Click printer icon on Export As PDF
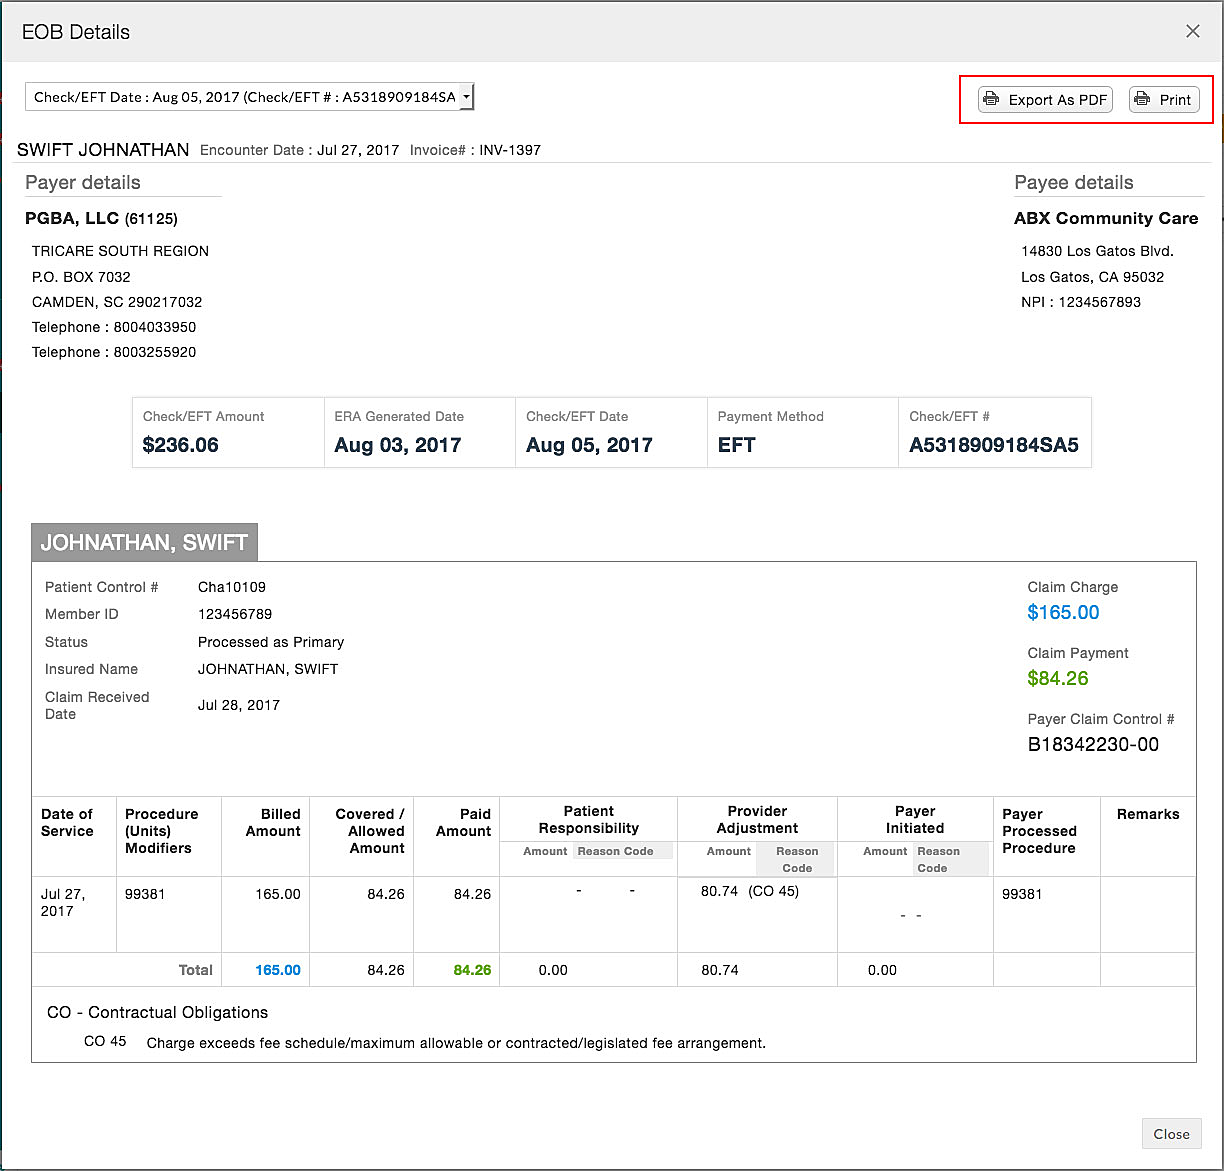The height and width of the screenshot is (1171, 1224). coord(991,99)
